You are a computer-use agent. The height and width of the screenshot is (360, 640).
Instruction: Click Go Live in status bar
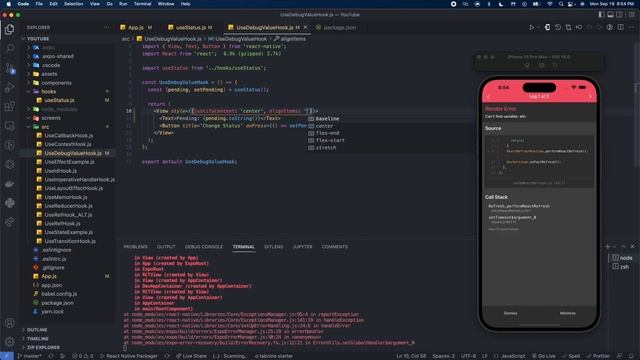point(543,356)
